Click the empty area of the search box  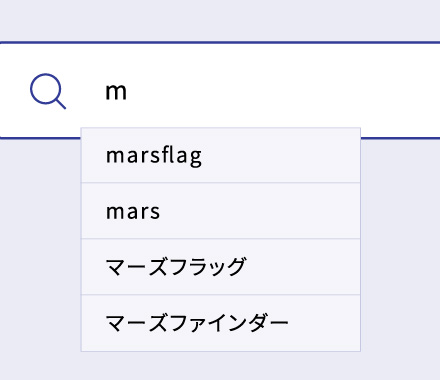coord(283,91)
